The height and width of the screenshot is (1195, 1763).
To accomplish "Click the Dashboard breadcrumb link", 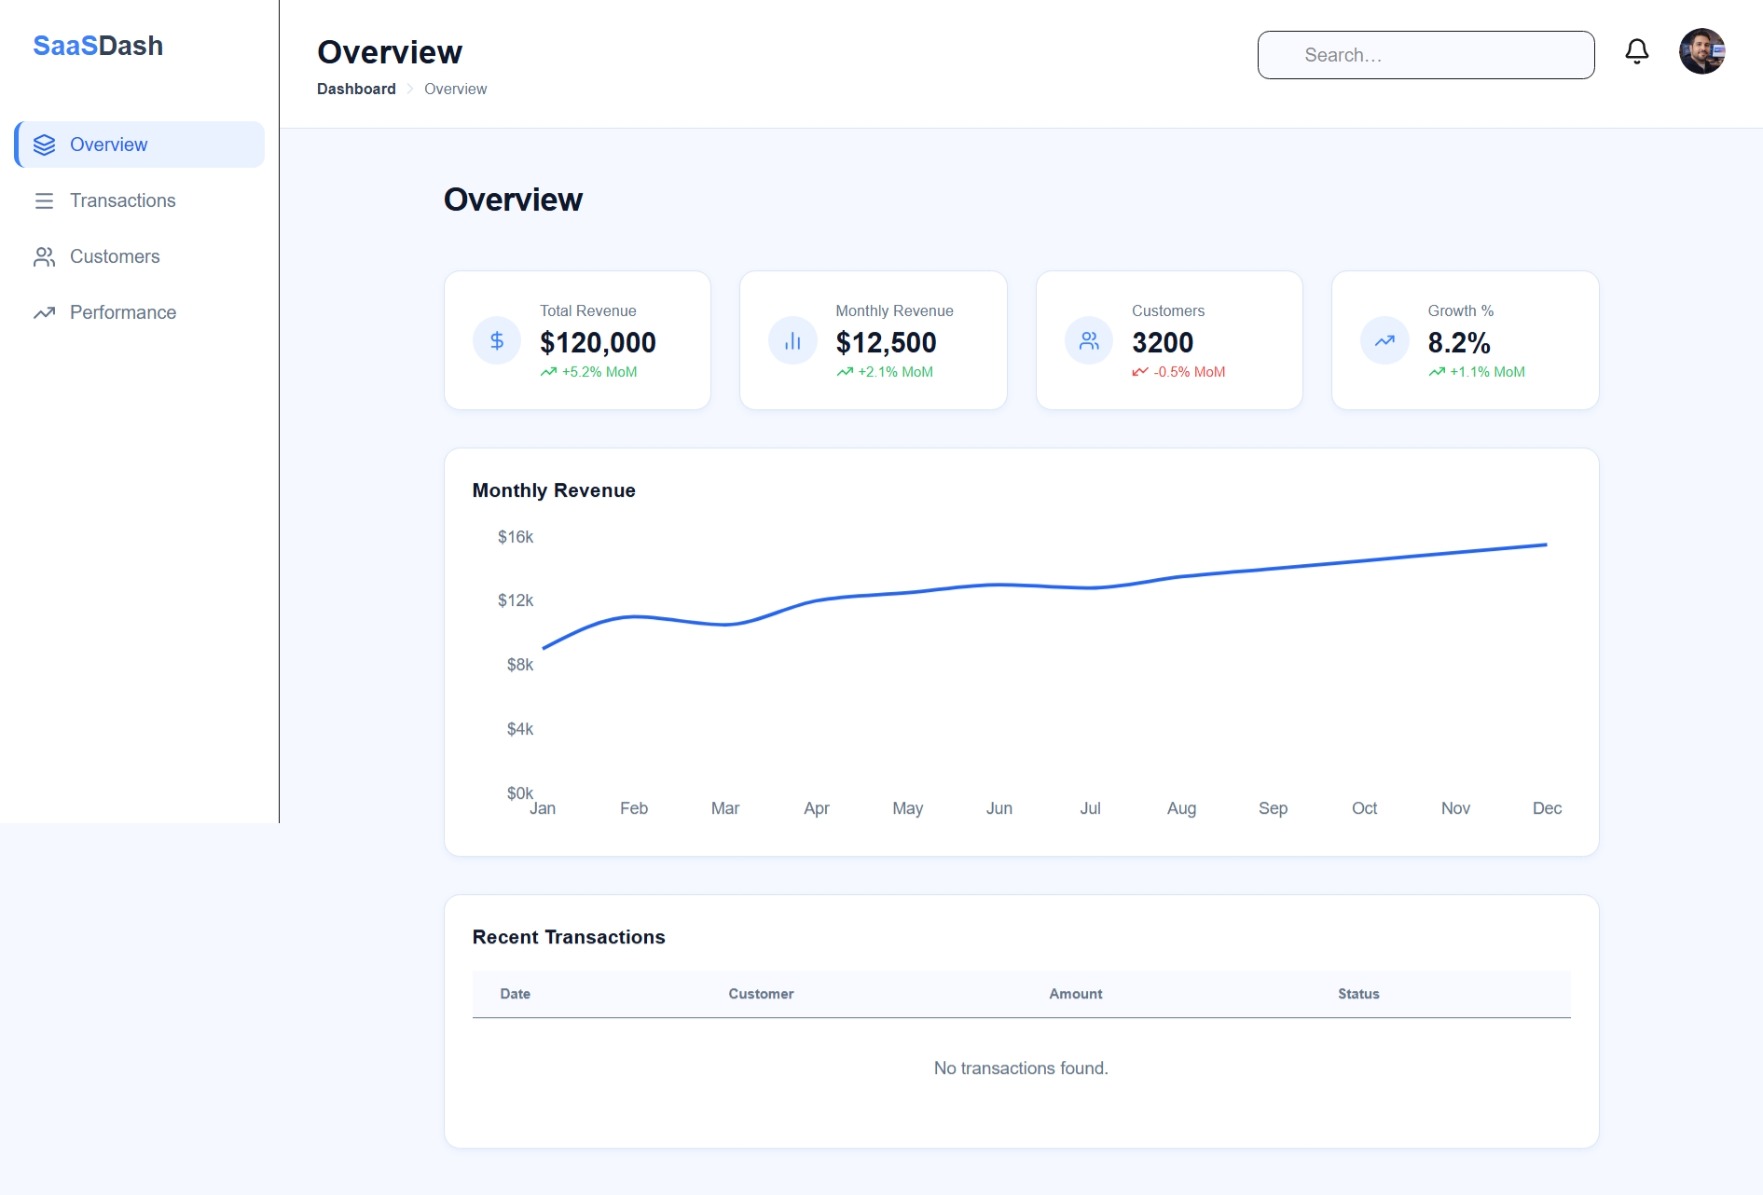I will pos(356,89).
